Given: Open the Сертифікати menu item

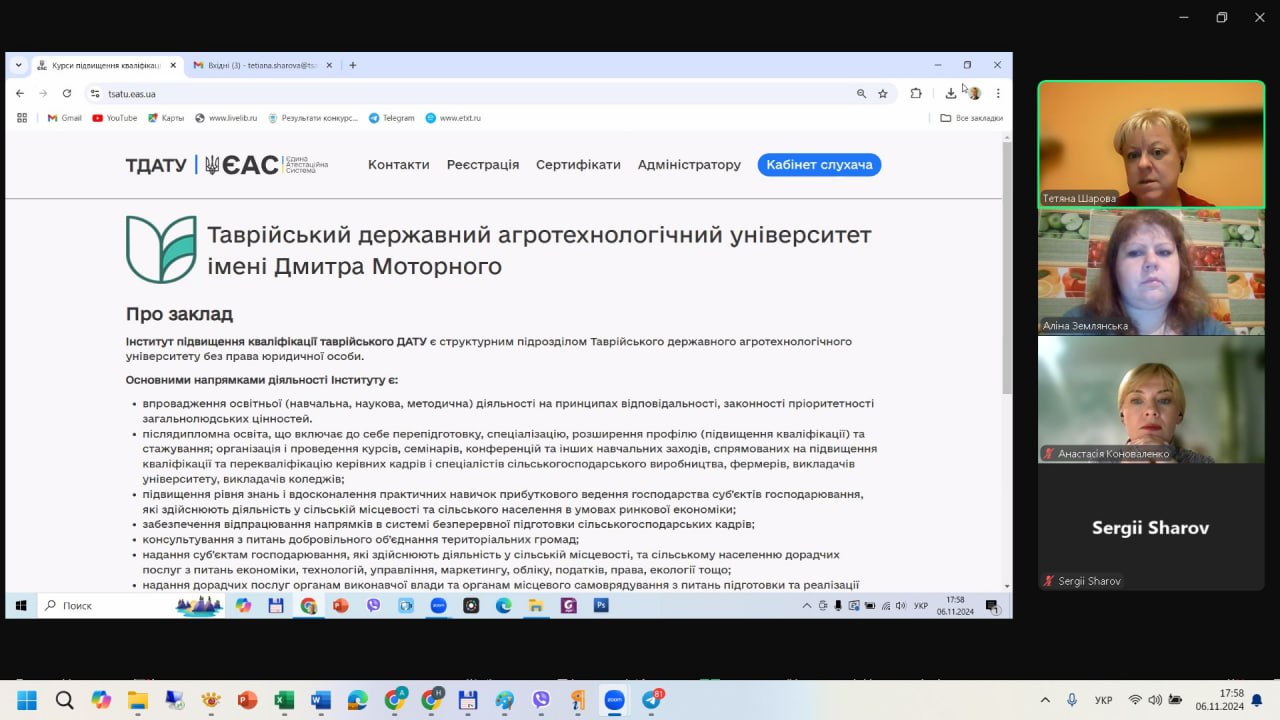Looking at the screenshot, I should (578, 165).
